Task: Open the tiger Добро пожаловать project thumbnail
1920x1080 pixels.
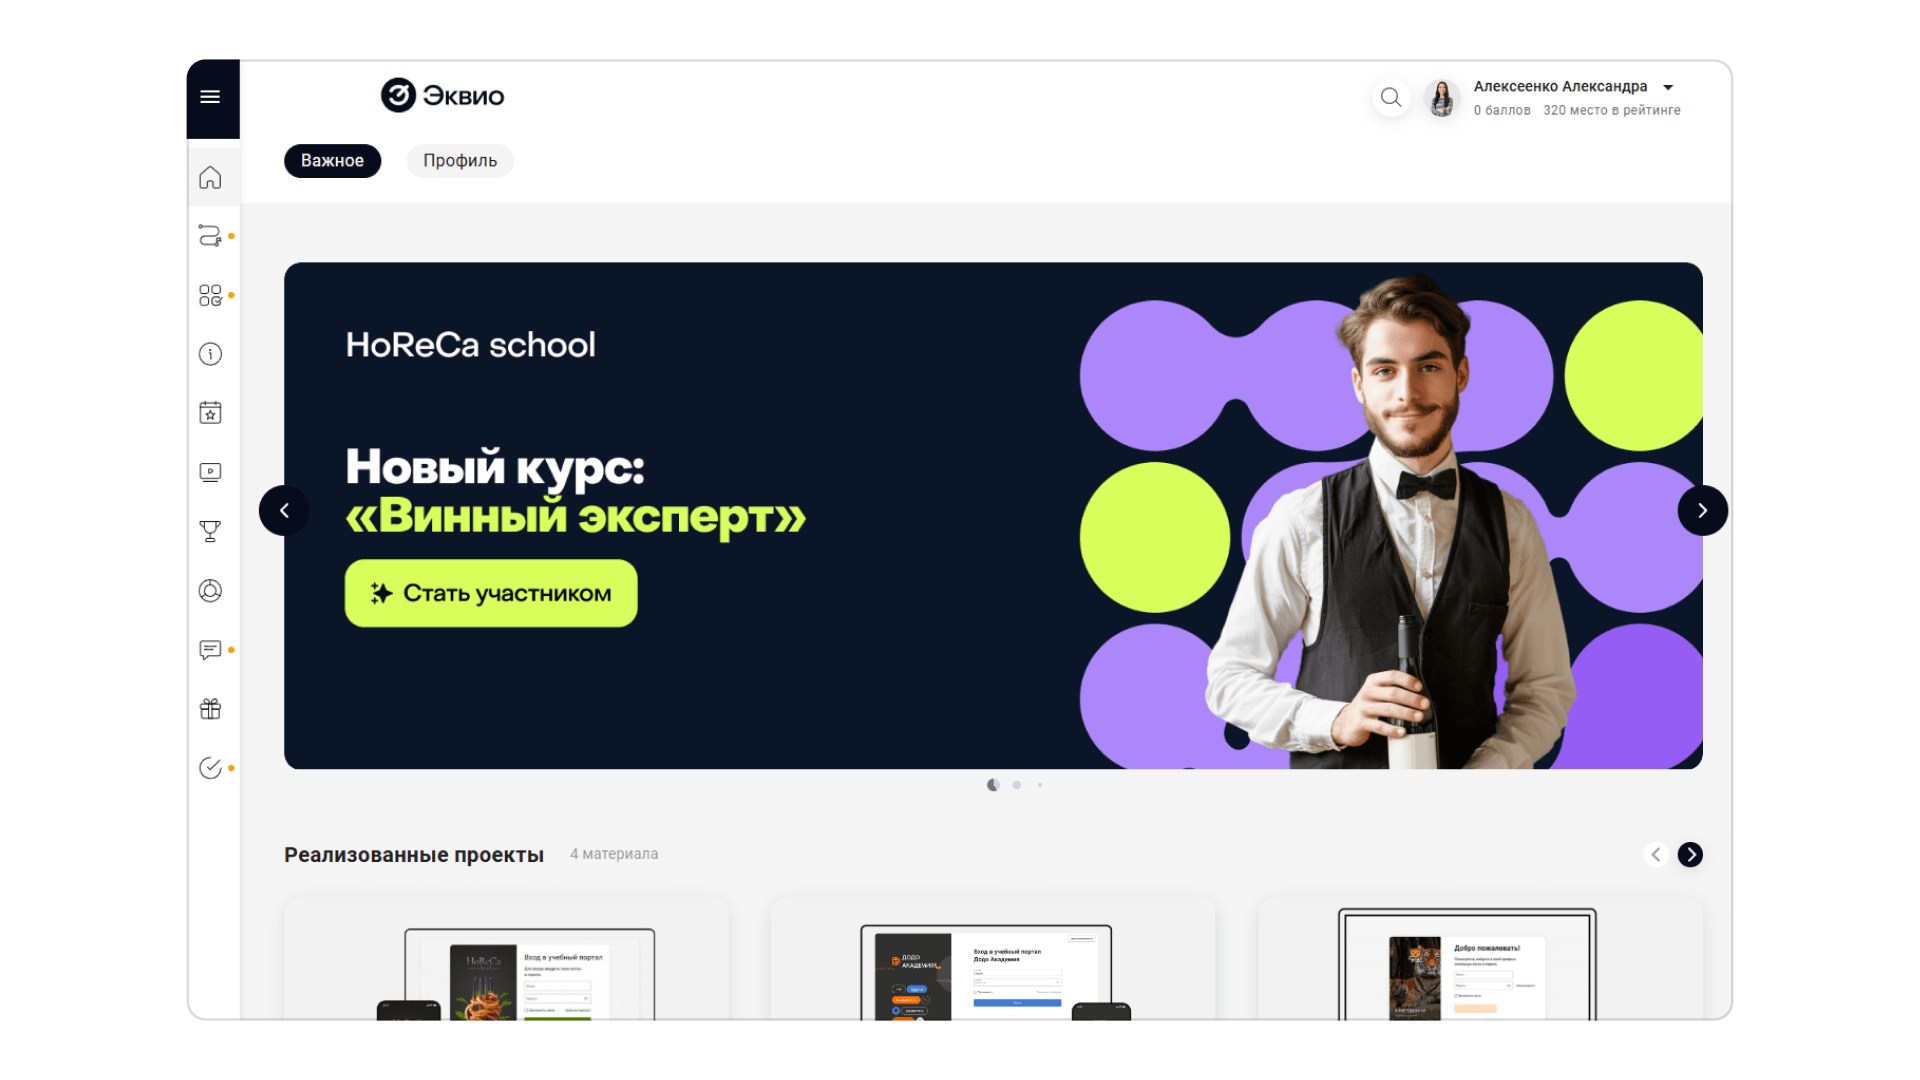Action: point(1480,960)
